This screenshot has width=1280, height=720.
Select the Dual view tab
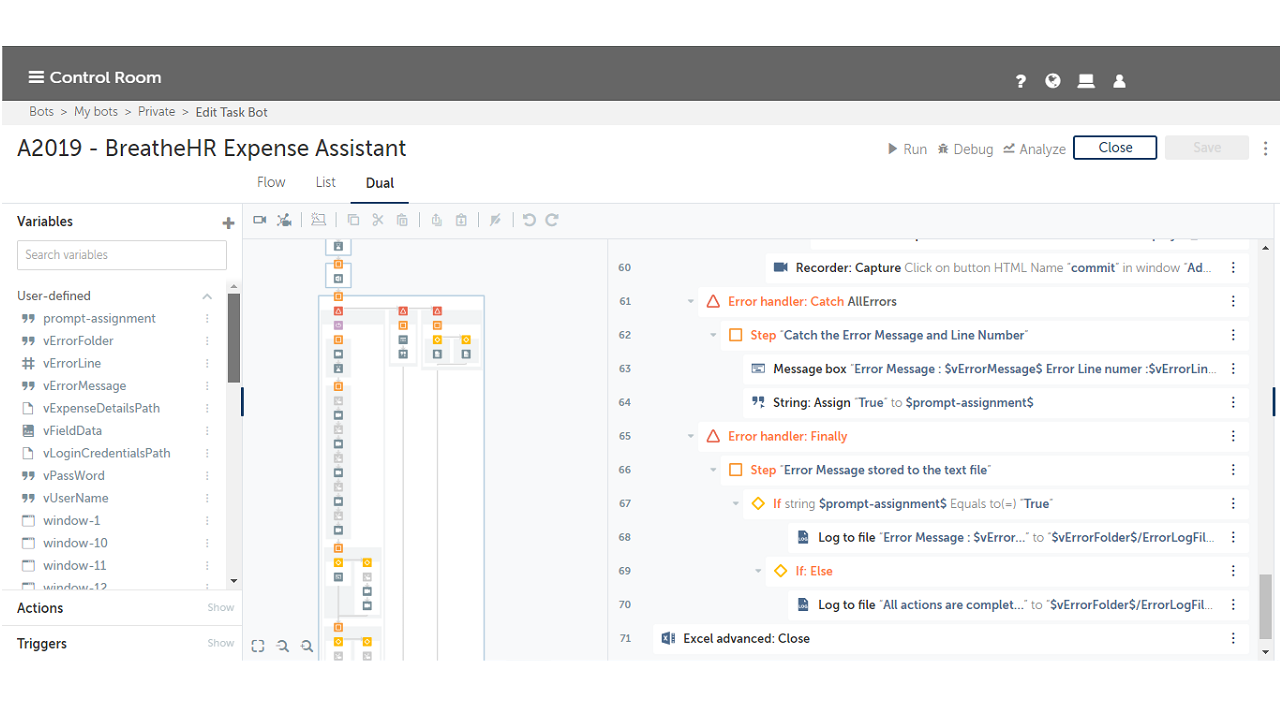[x=380, y=183]
